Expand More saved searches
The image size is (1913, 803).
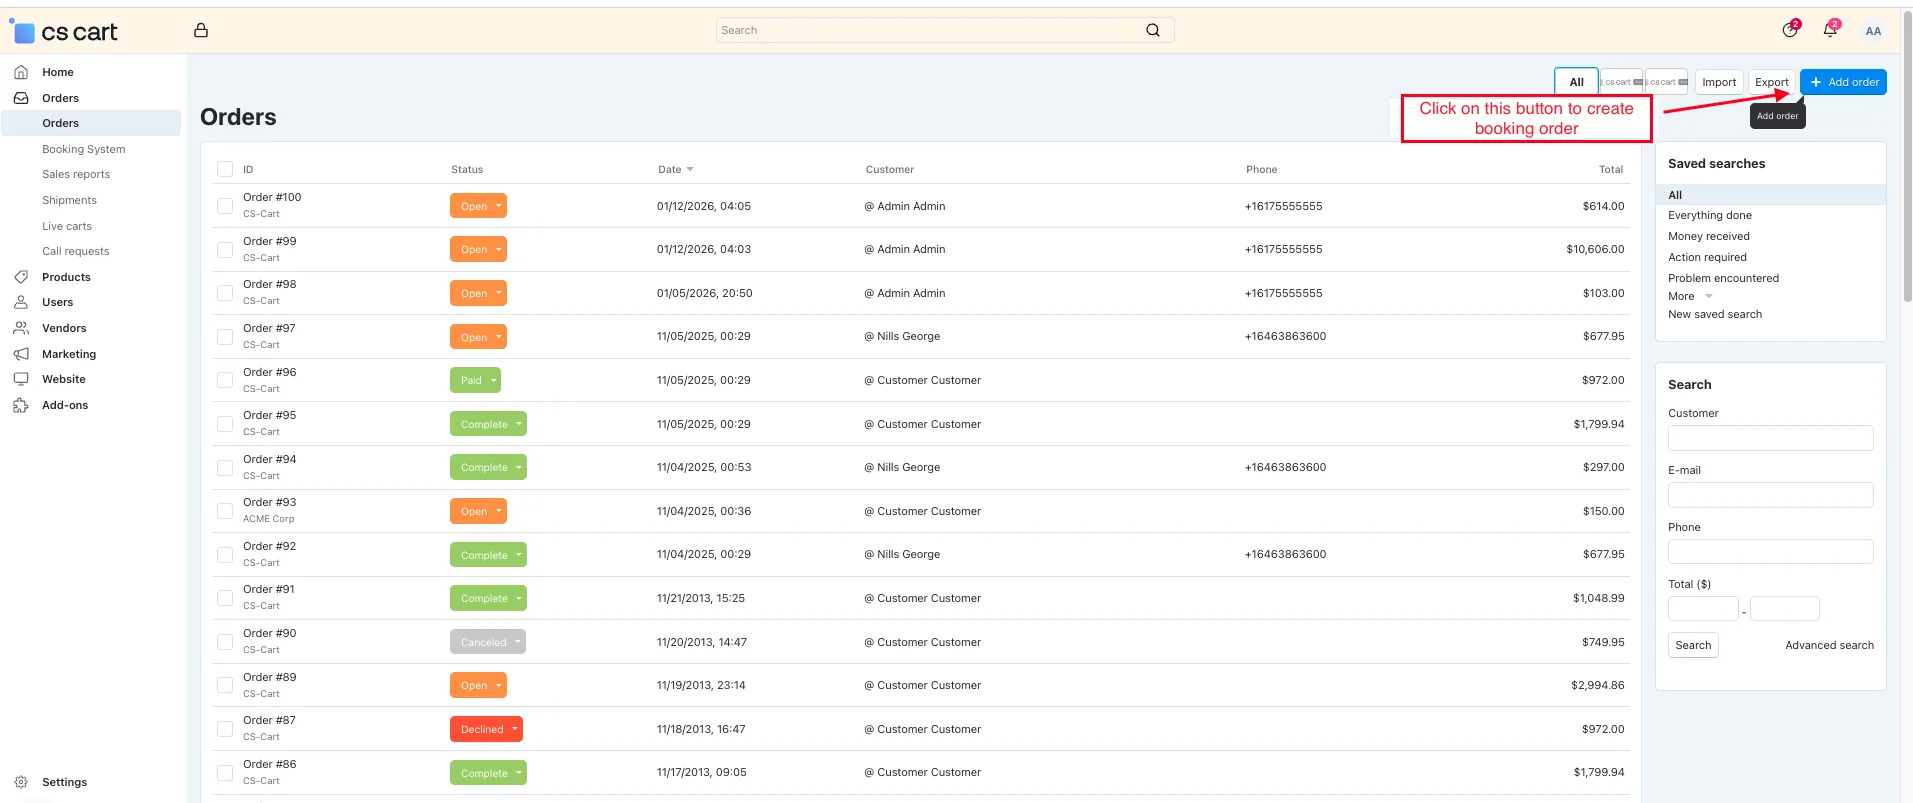tap(1690, 296)
